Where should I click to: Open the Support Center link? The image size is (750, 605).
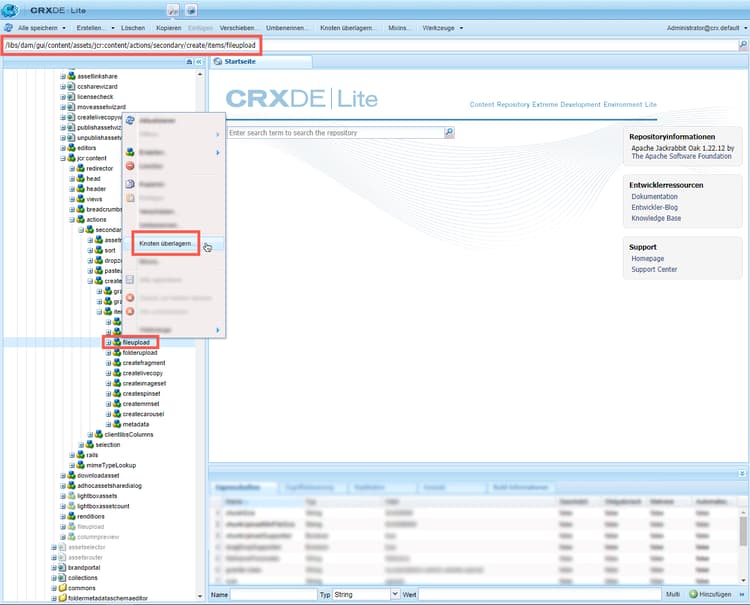[x=654, y=269]
